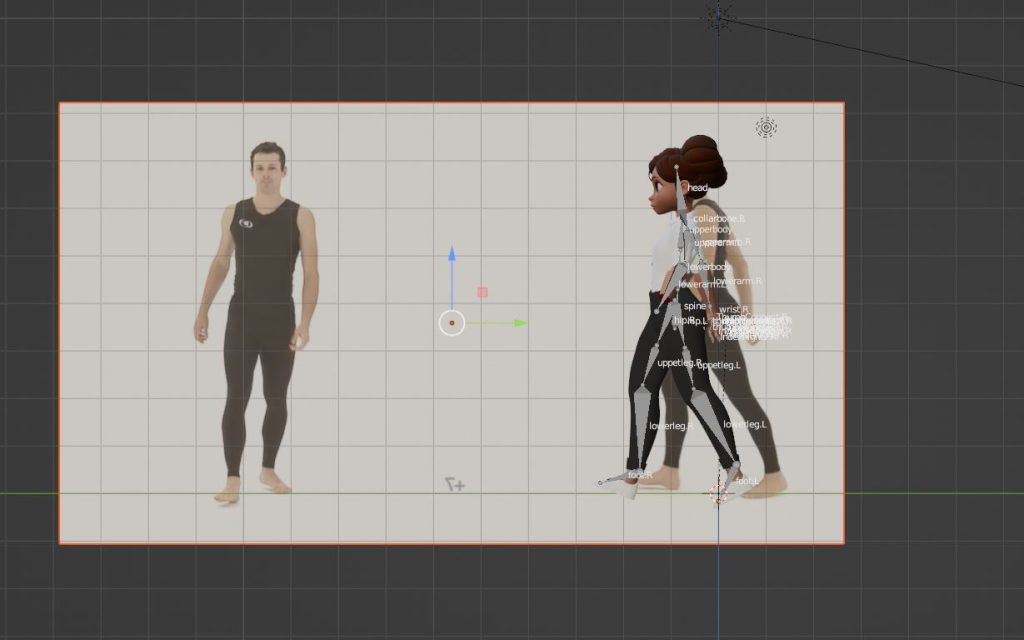Select the collarbone.R bone
This screenshot has width=1024, height=640.
[x=719, y=218]
